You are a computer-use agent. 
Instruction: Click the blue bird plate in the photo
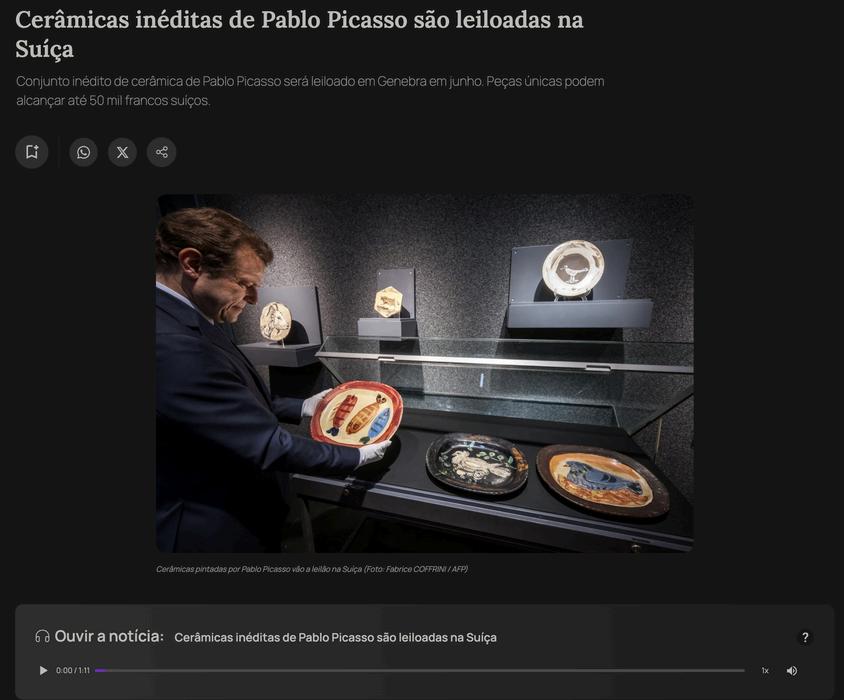point(603,480)
